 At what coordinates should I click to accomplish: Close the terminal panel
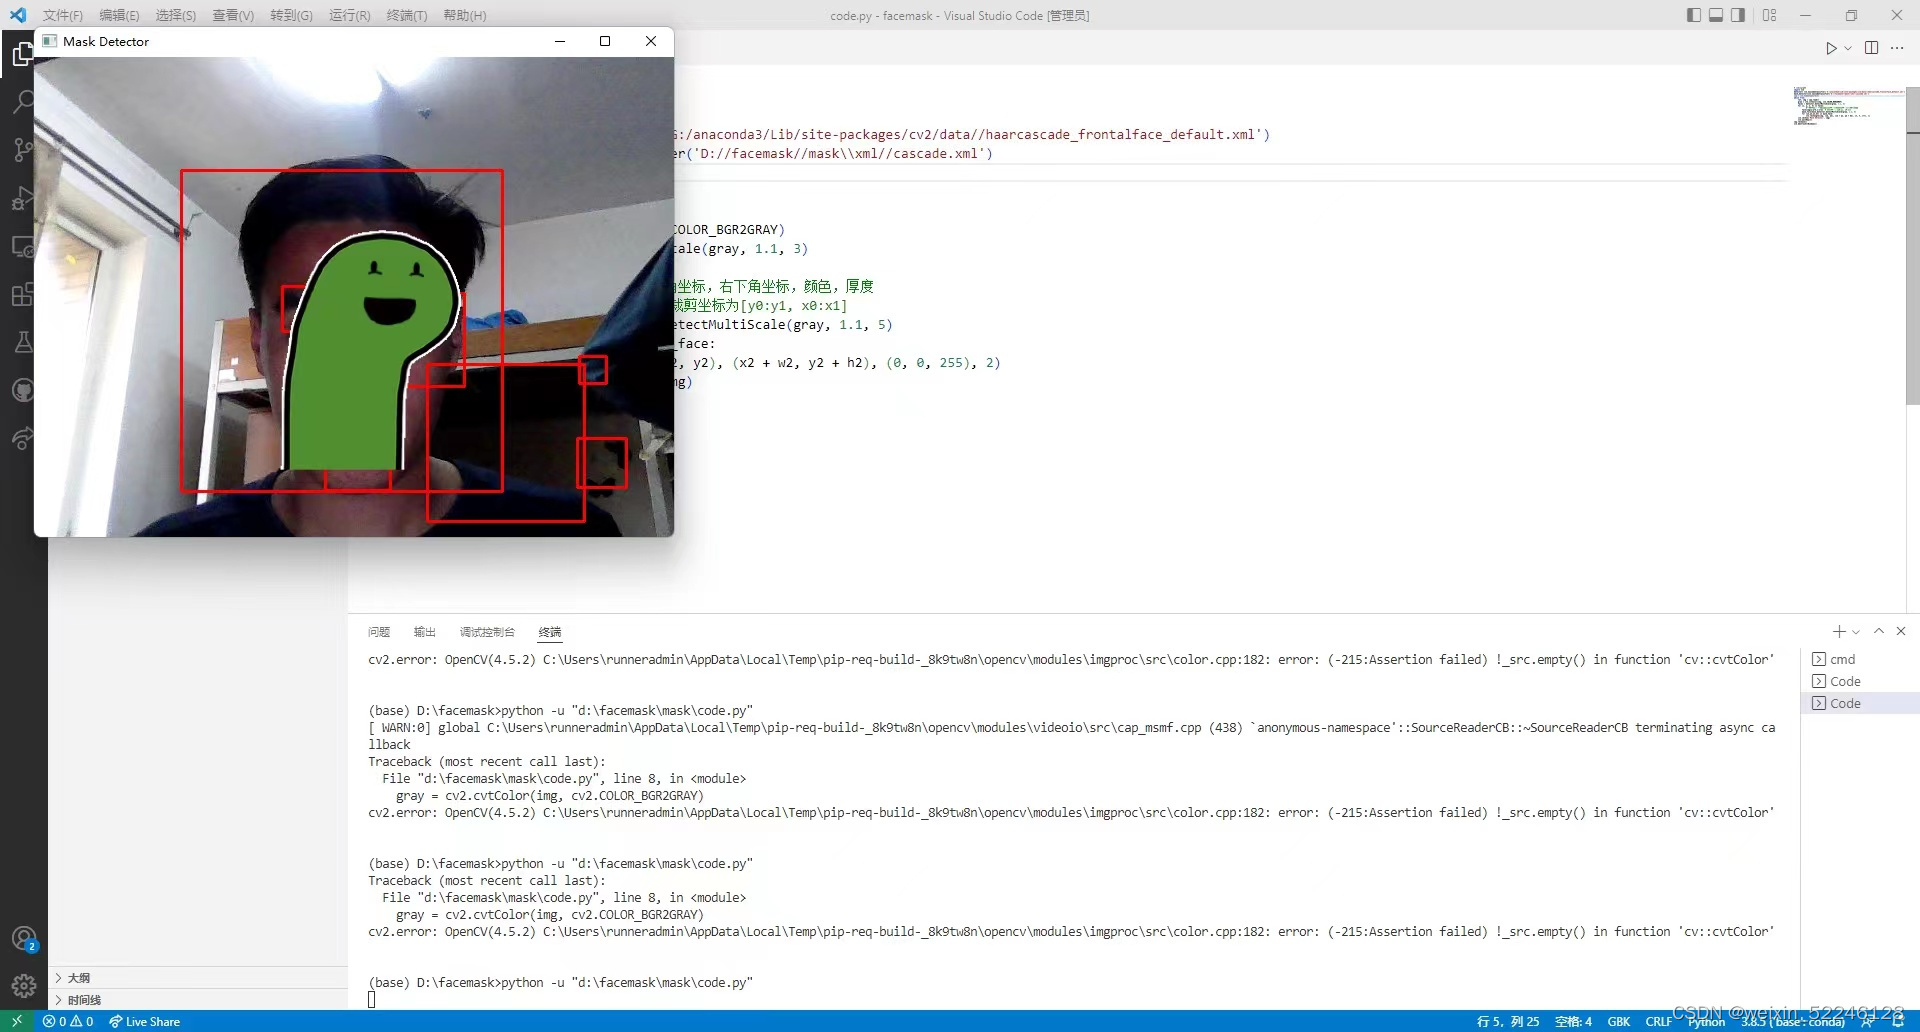tap(1901, 631)
